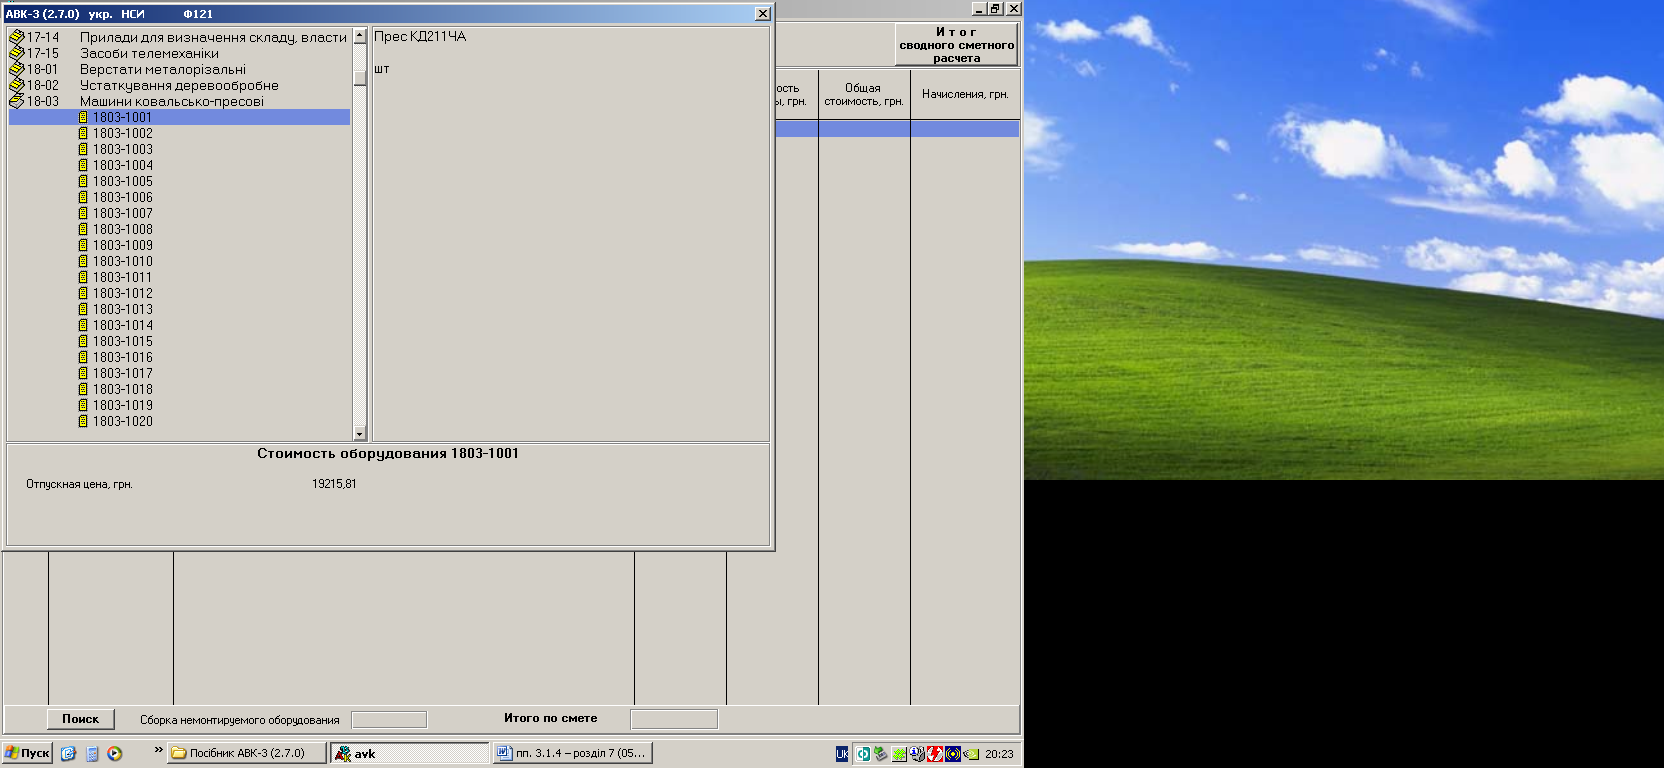Click the document icon of item 1803-1004
The image size is (1664, 768).
click(83, 165)
